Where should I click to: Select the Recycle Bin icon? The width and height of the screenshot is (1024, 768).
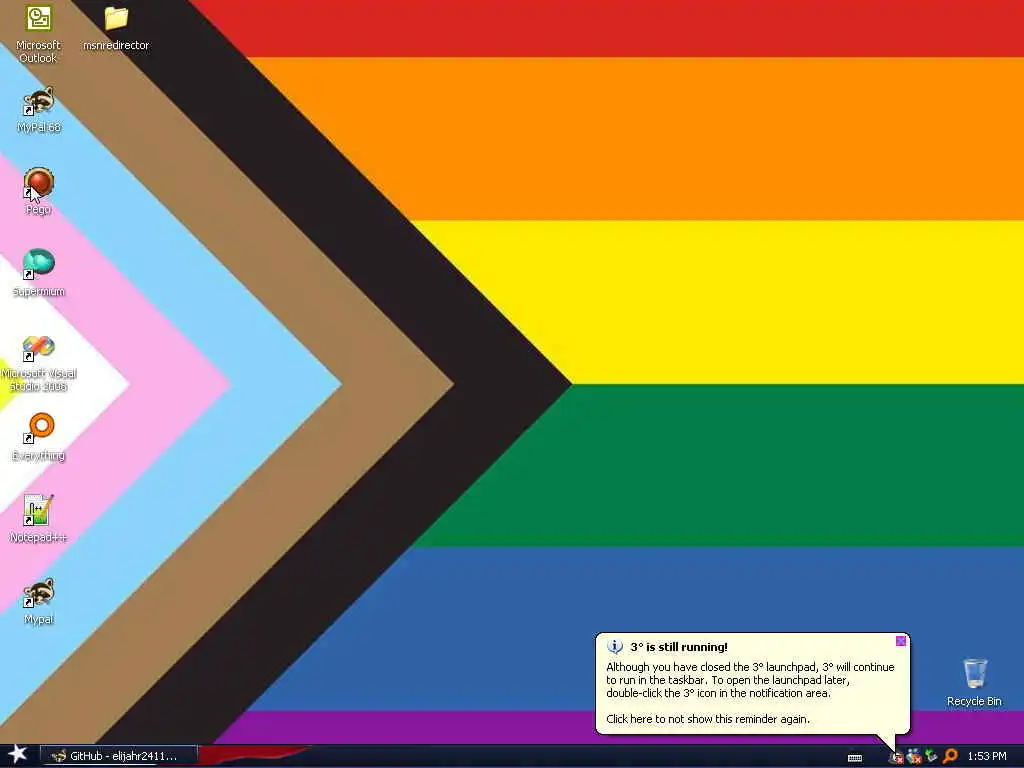click(x=974, y=682)
